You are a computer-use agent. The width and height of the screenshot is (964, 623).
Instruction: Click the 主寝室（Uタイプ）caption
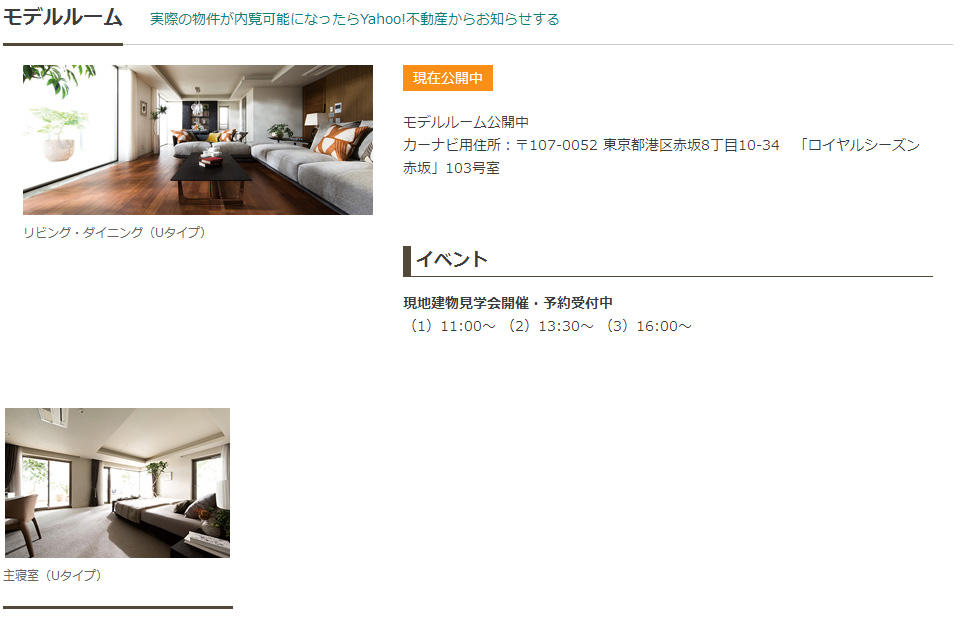[x=52, y=575]
